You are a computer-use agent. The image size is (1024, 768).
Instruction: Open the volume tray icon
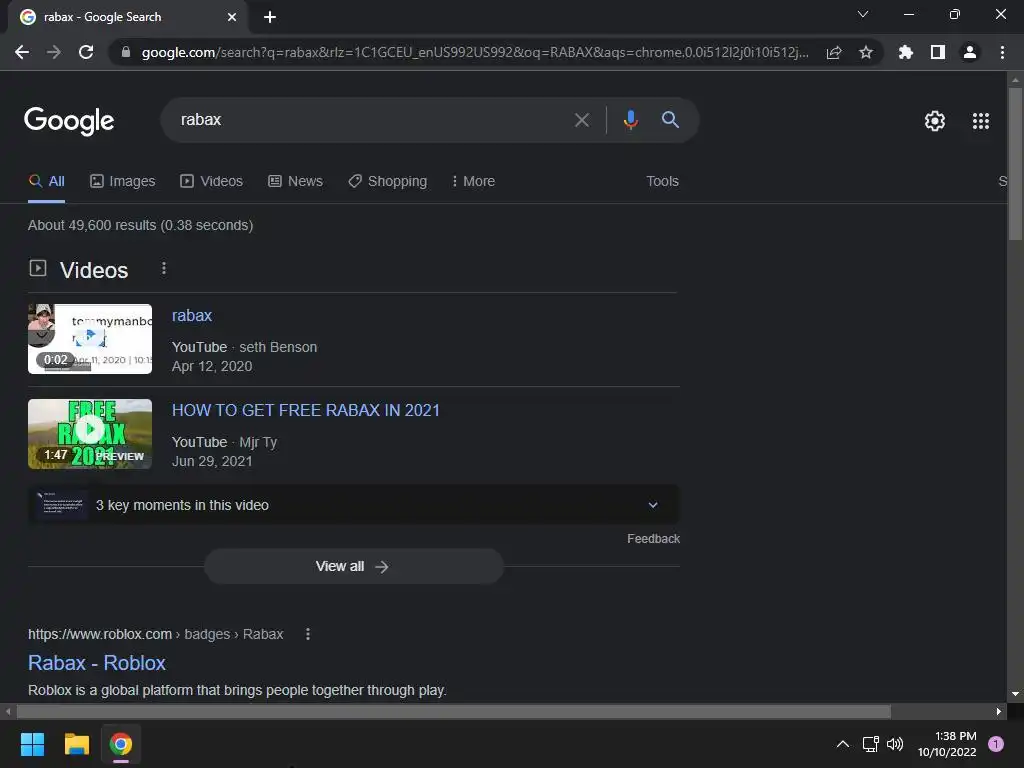[x=895, y=744]
